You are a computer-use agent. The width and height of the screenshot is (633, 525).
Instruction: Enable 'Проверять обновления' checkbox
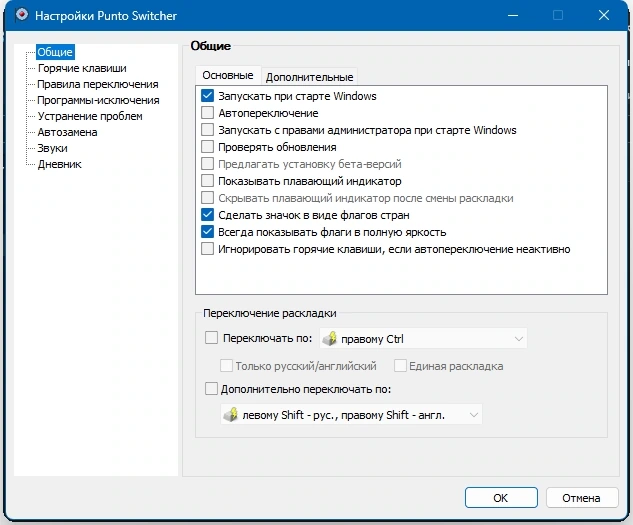[208, 147]
